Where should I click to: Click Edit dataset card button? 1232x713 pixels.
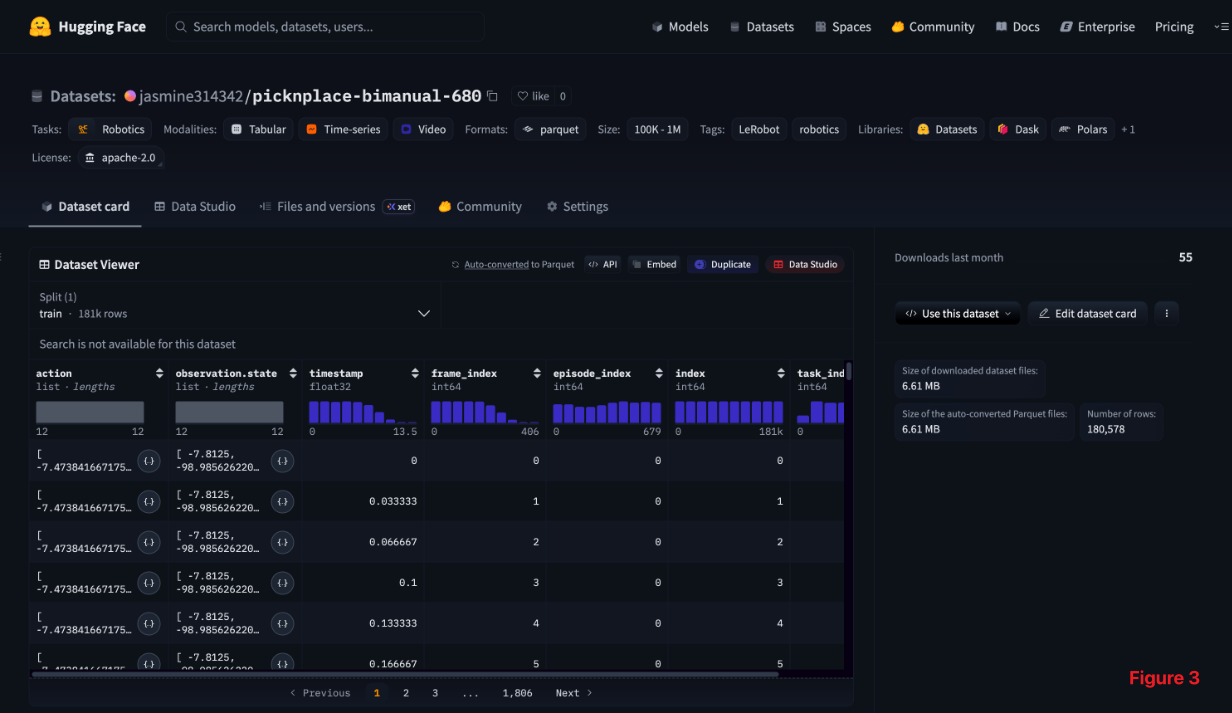[1088, 313]
